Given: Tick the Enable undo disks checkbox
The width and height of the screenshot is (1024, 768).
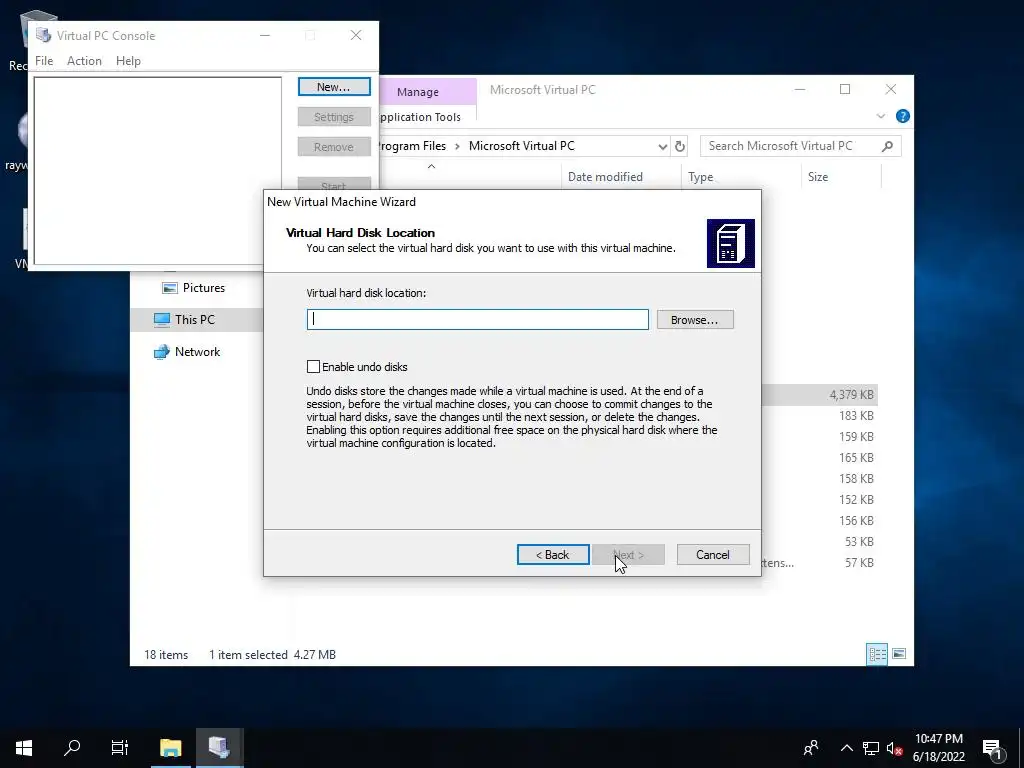Looking at the screenshot, I should 313,367.
